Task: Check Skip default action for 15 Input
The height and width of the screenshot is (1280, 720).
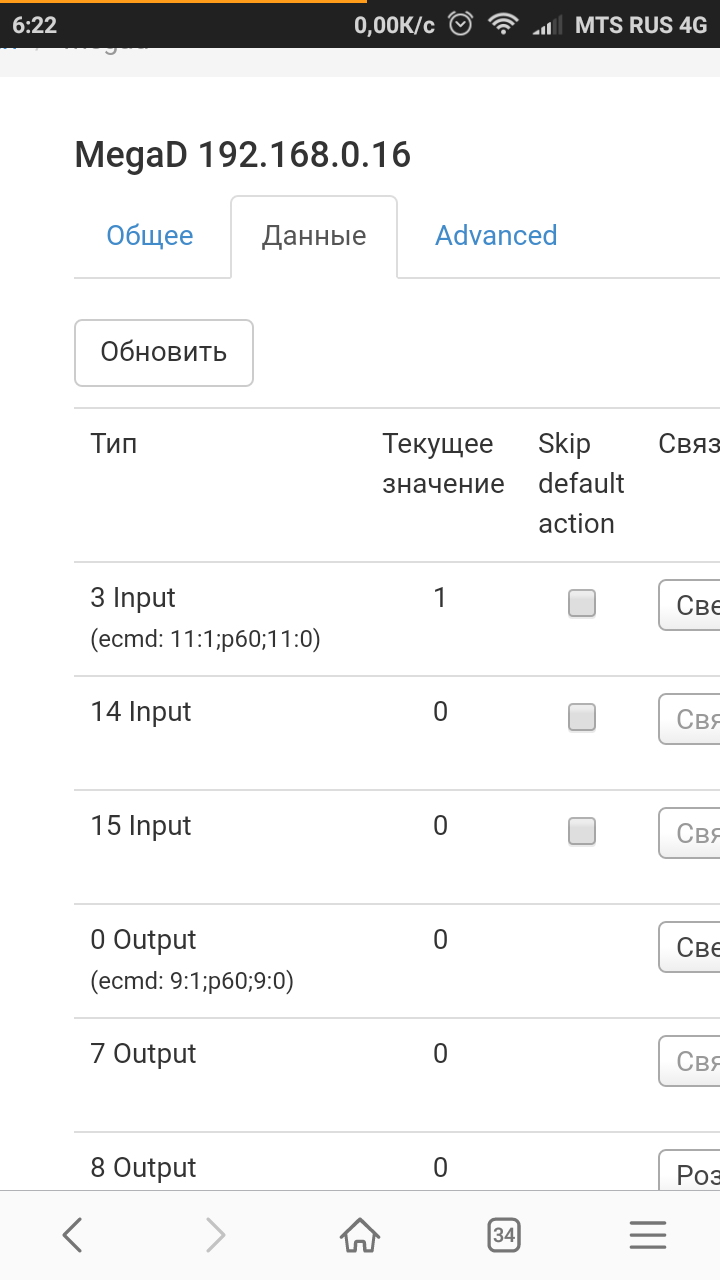Action: (x=581, y=831)
